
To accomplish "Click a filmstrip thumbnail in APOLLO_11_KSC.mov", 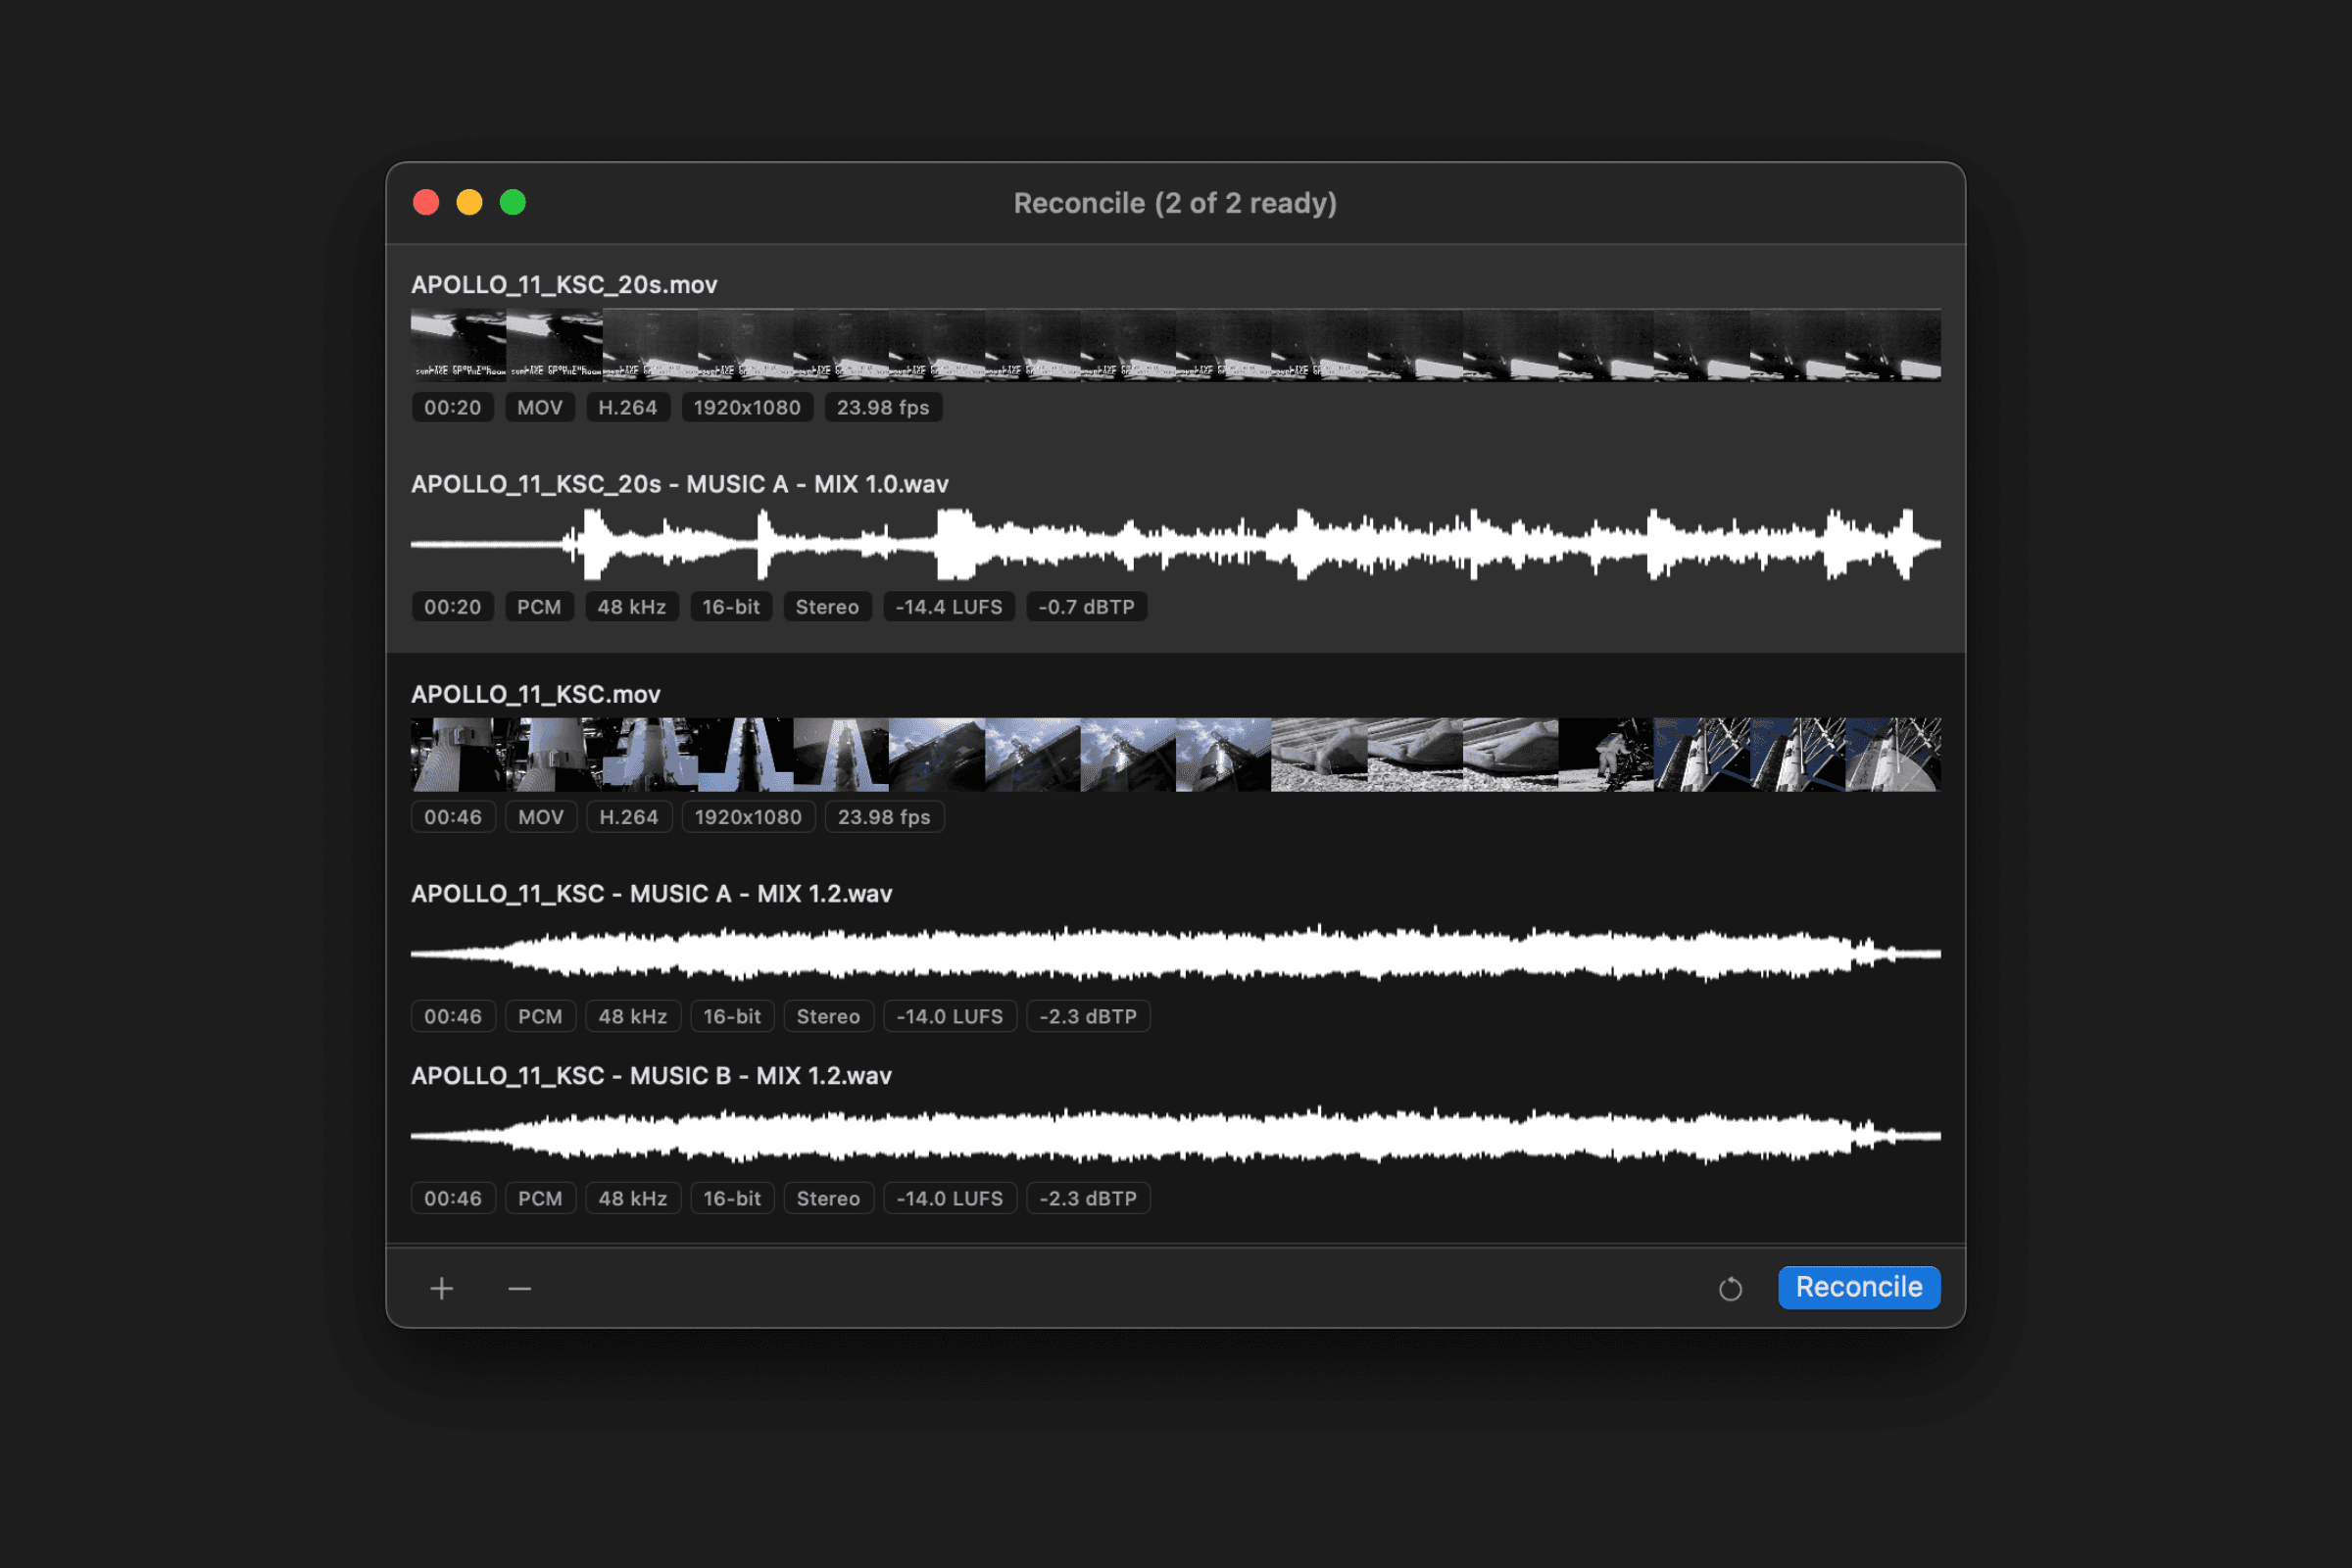I will [x=1000, y=753].
